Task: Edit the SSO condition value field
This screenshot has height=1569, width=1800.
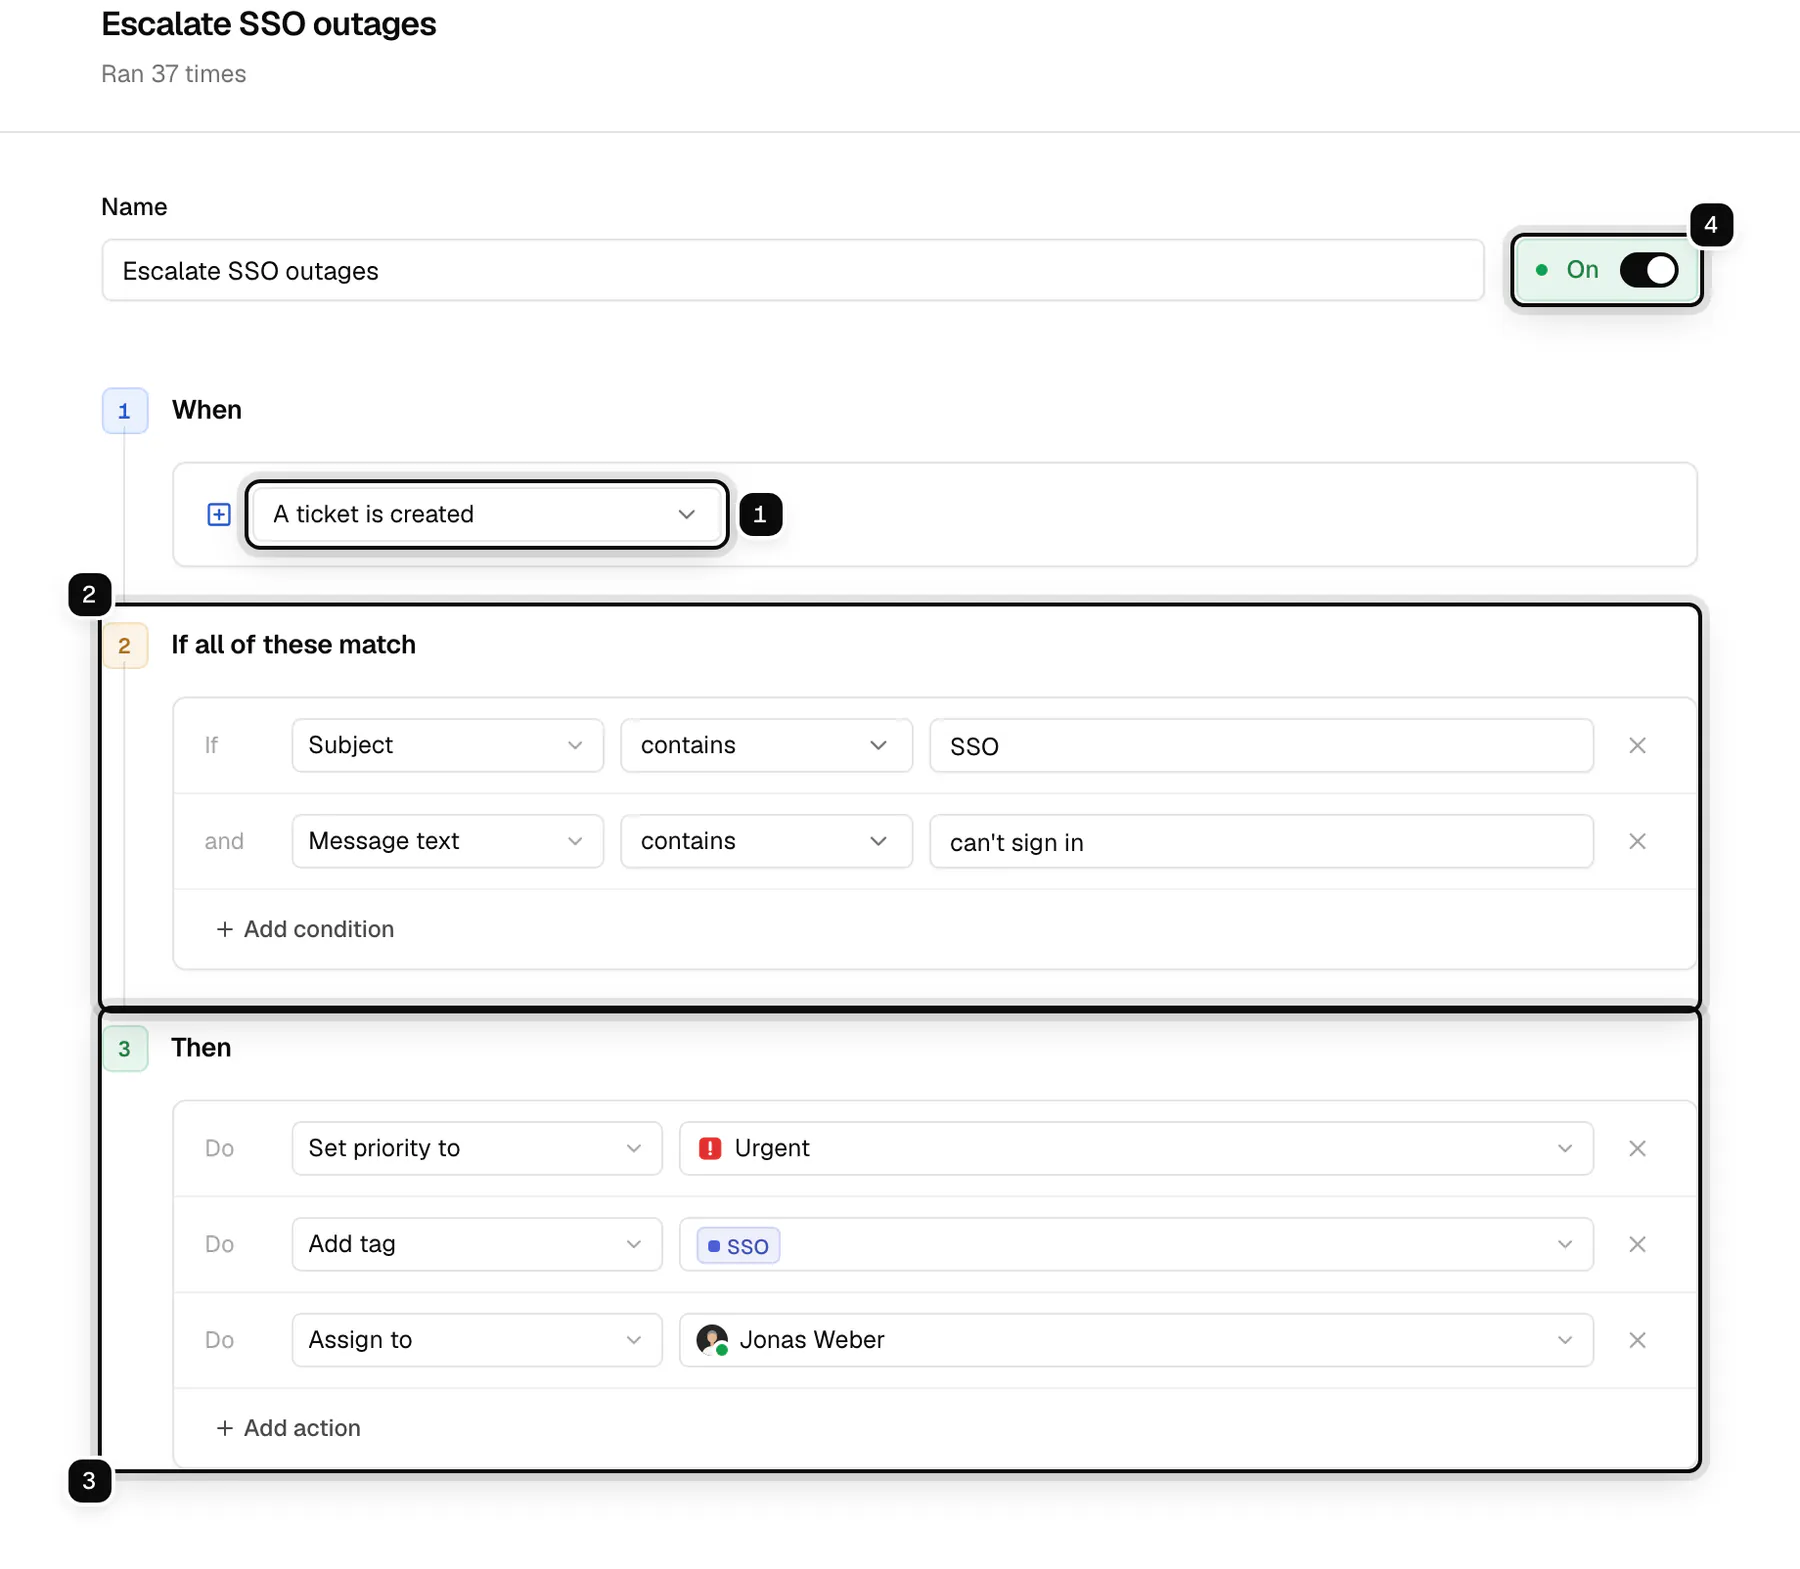Action: click(1261, 745)
